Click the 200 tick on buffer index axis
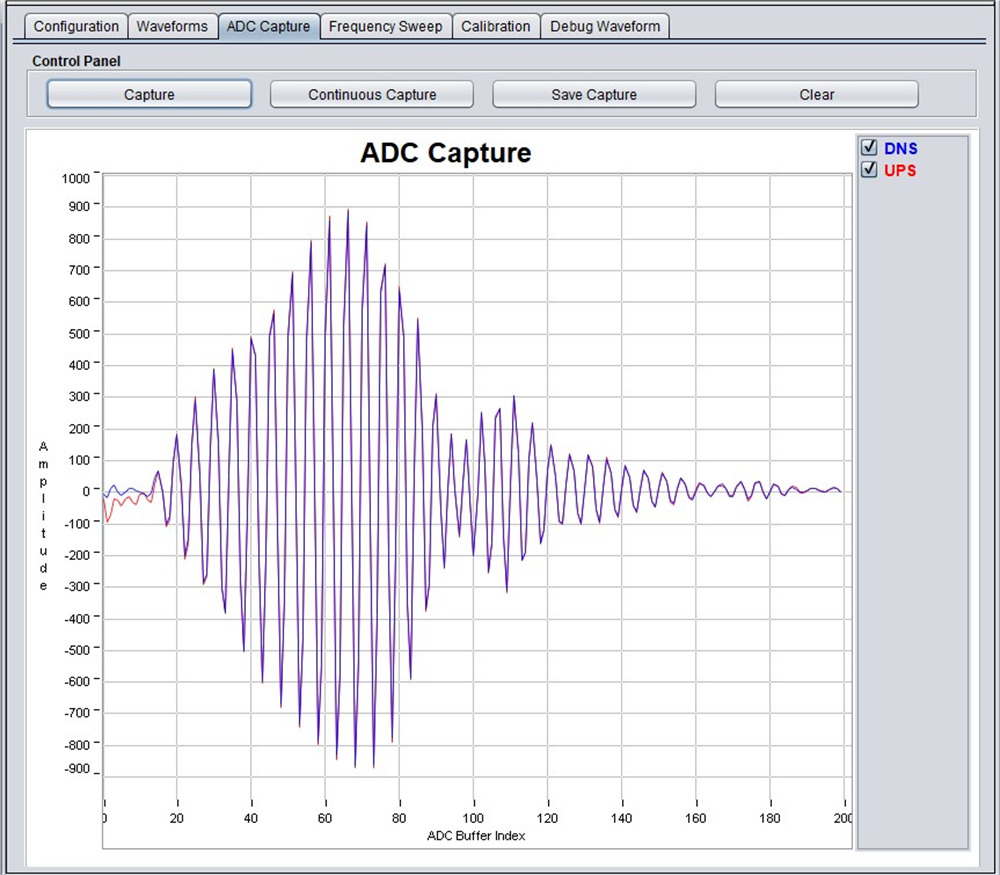Viewport: 1000px width, 875px height. (x=842, y=818)
